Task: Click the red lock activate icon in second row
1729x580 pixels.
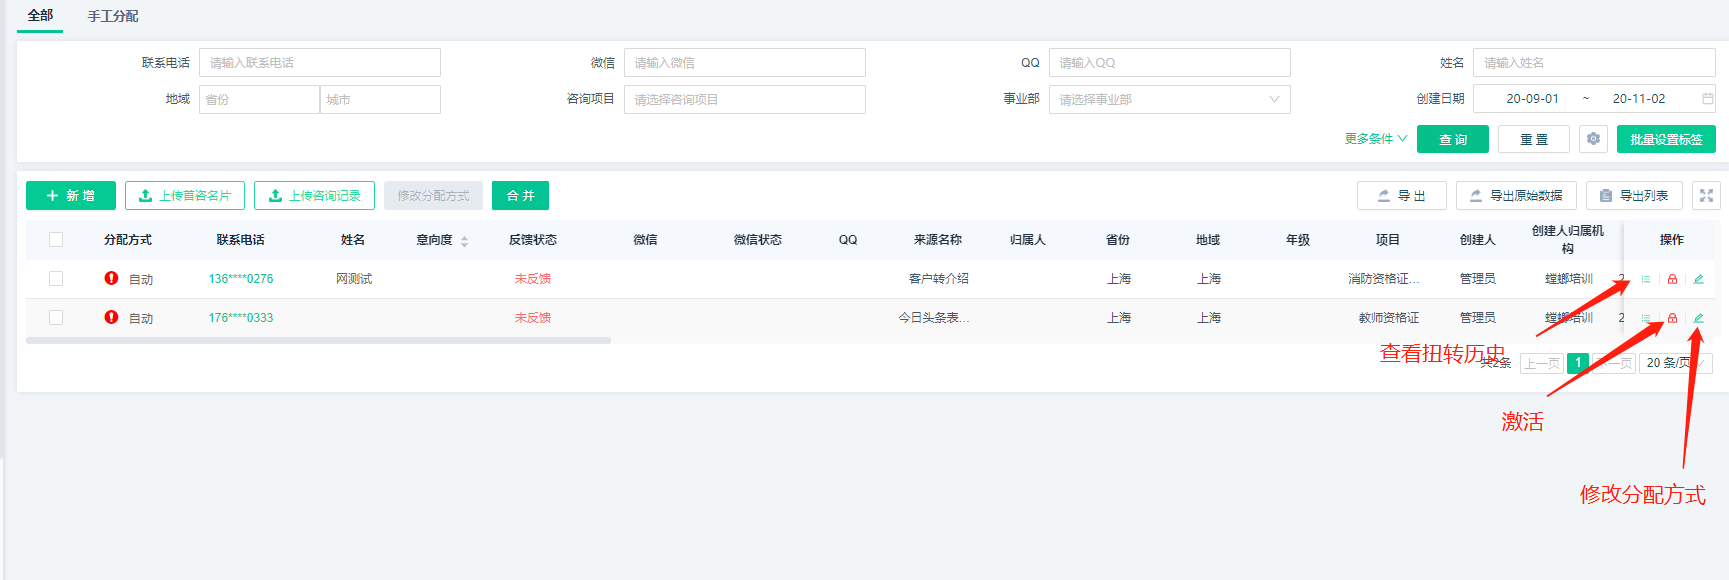Action: coord(1672,318)
